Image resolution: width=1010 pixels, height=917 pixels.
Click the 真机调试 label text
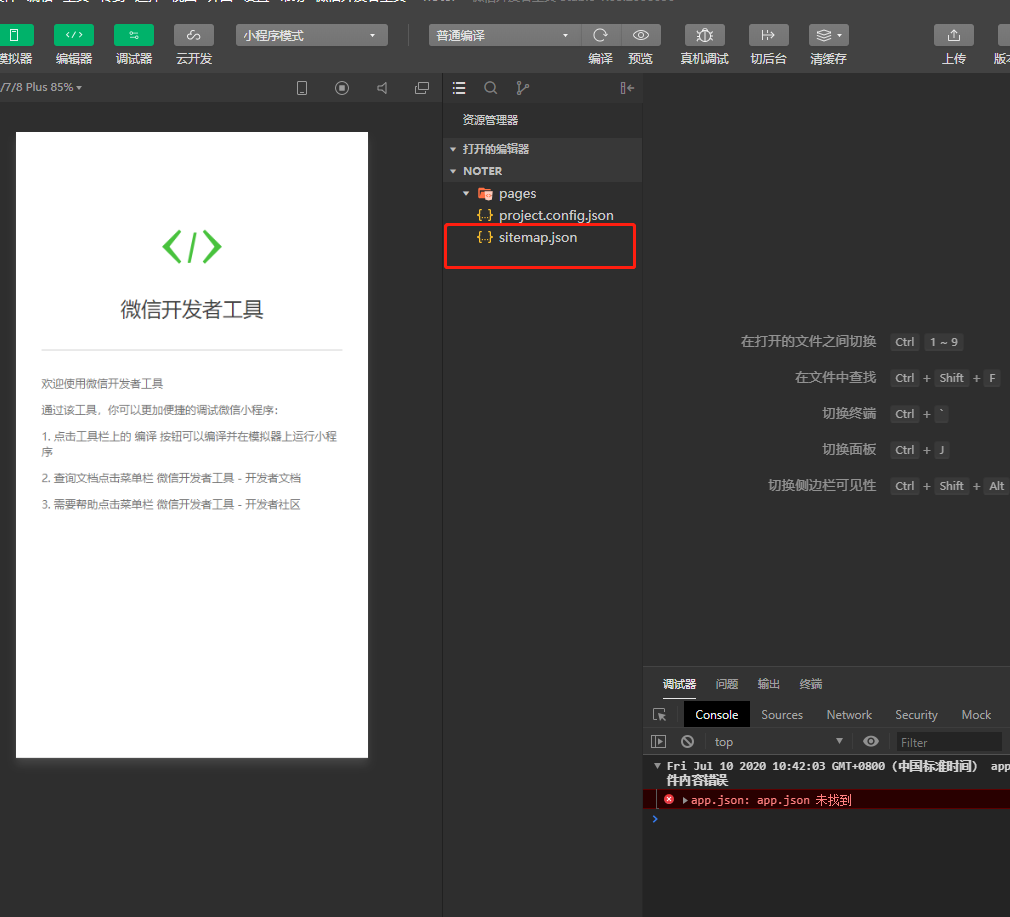point(705,59)
